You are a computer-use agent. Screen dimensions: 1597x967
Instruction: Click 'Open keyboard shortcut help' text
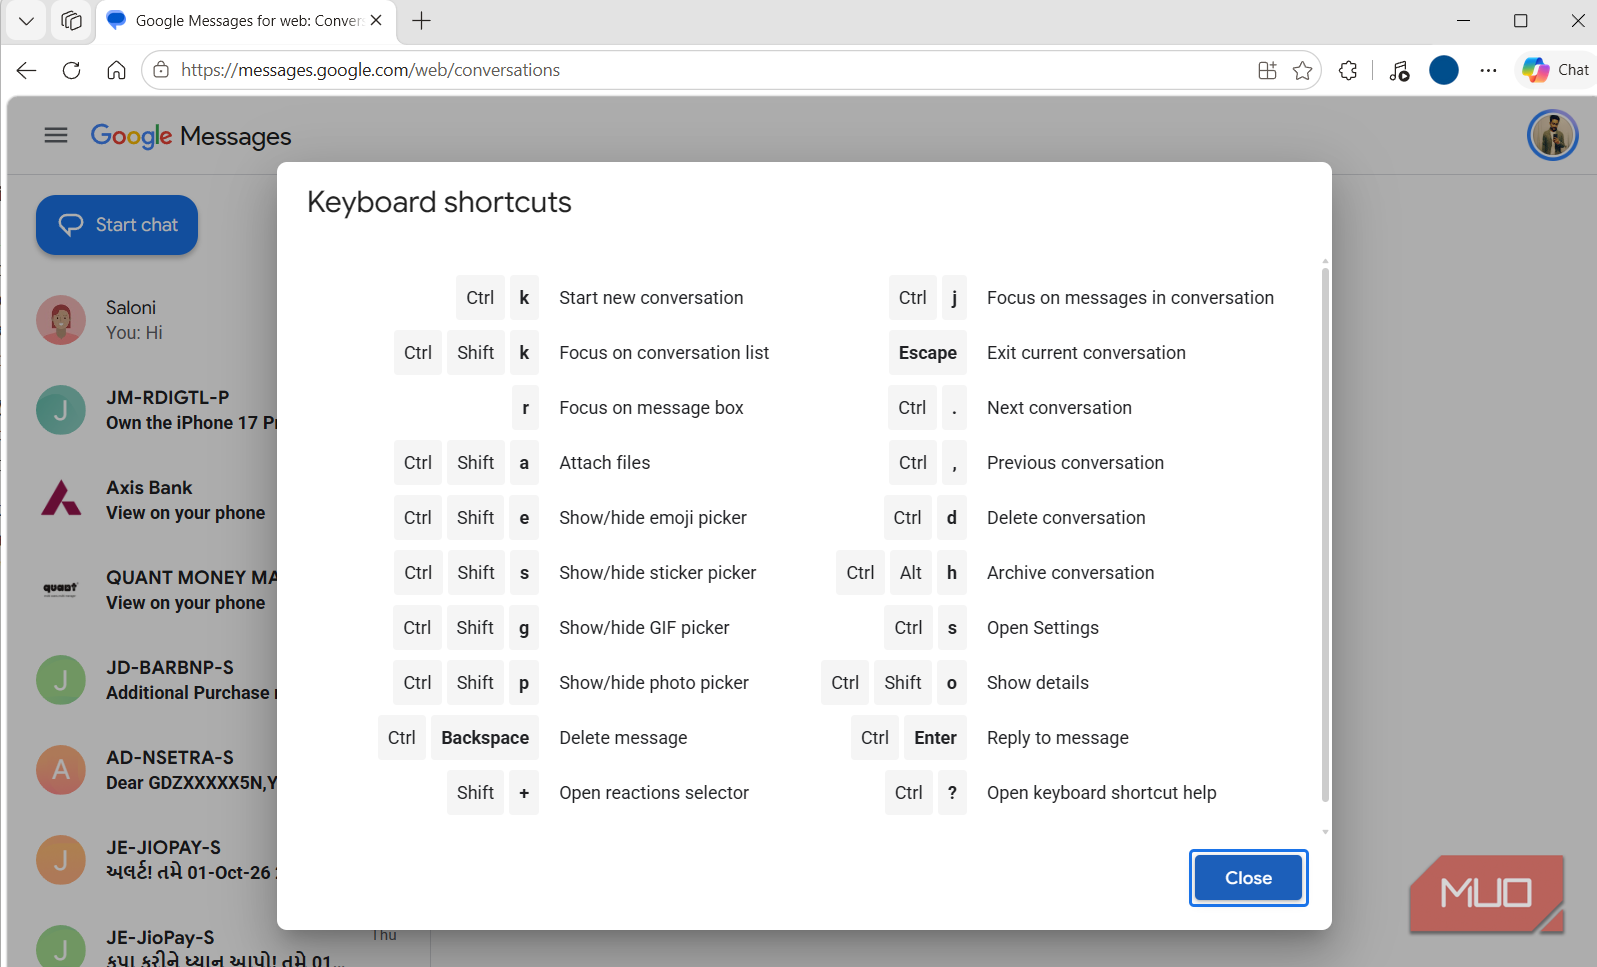(x=1102, y=793)
